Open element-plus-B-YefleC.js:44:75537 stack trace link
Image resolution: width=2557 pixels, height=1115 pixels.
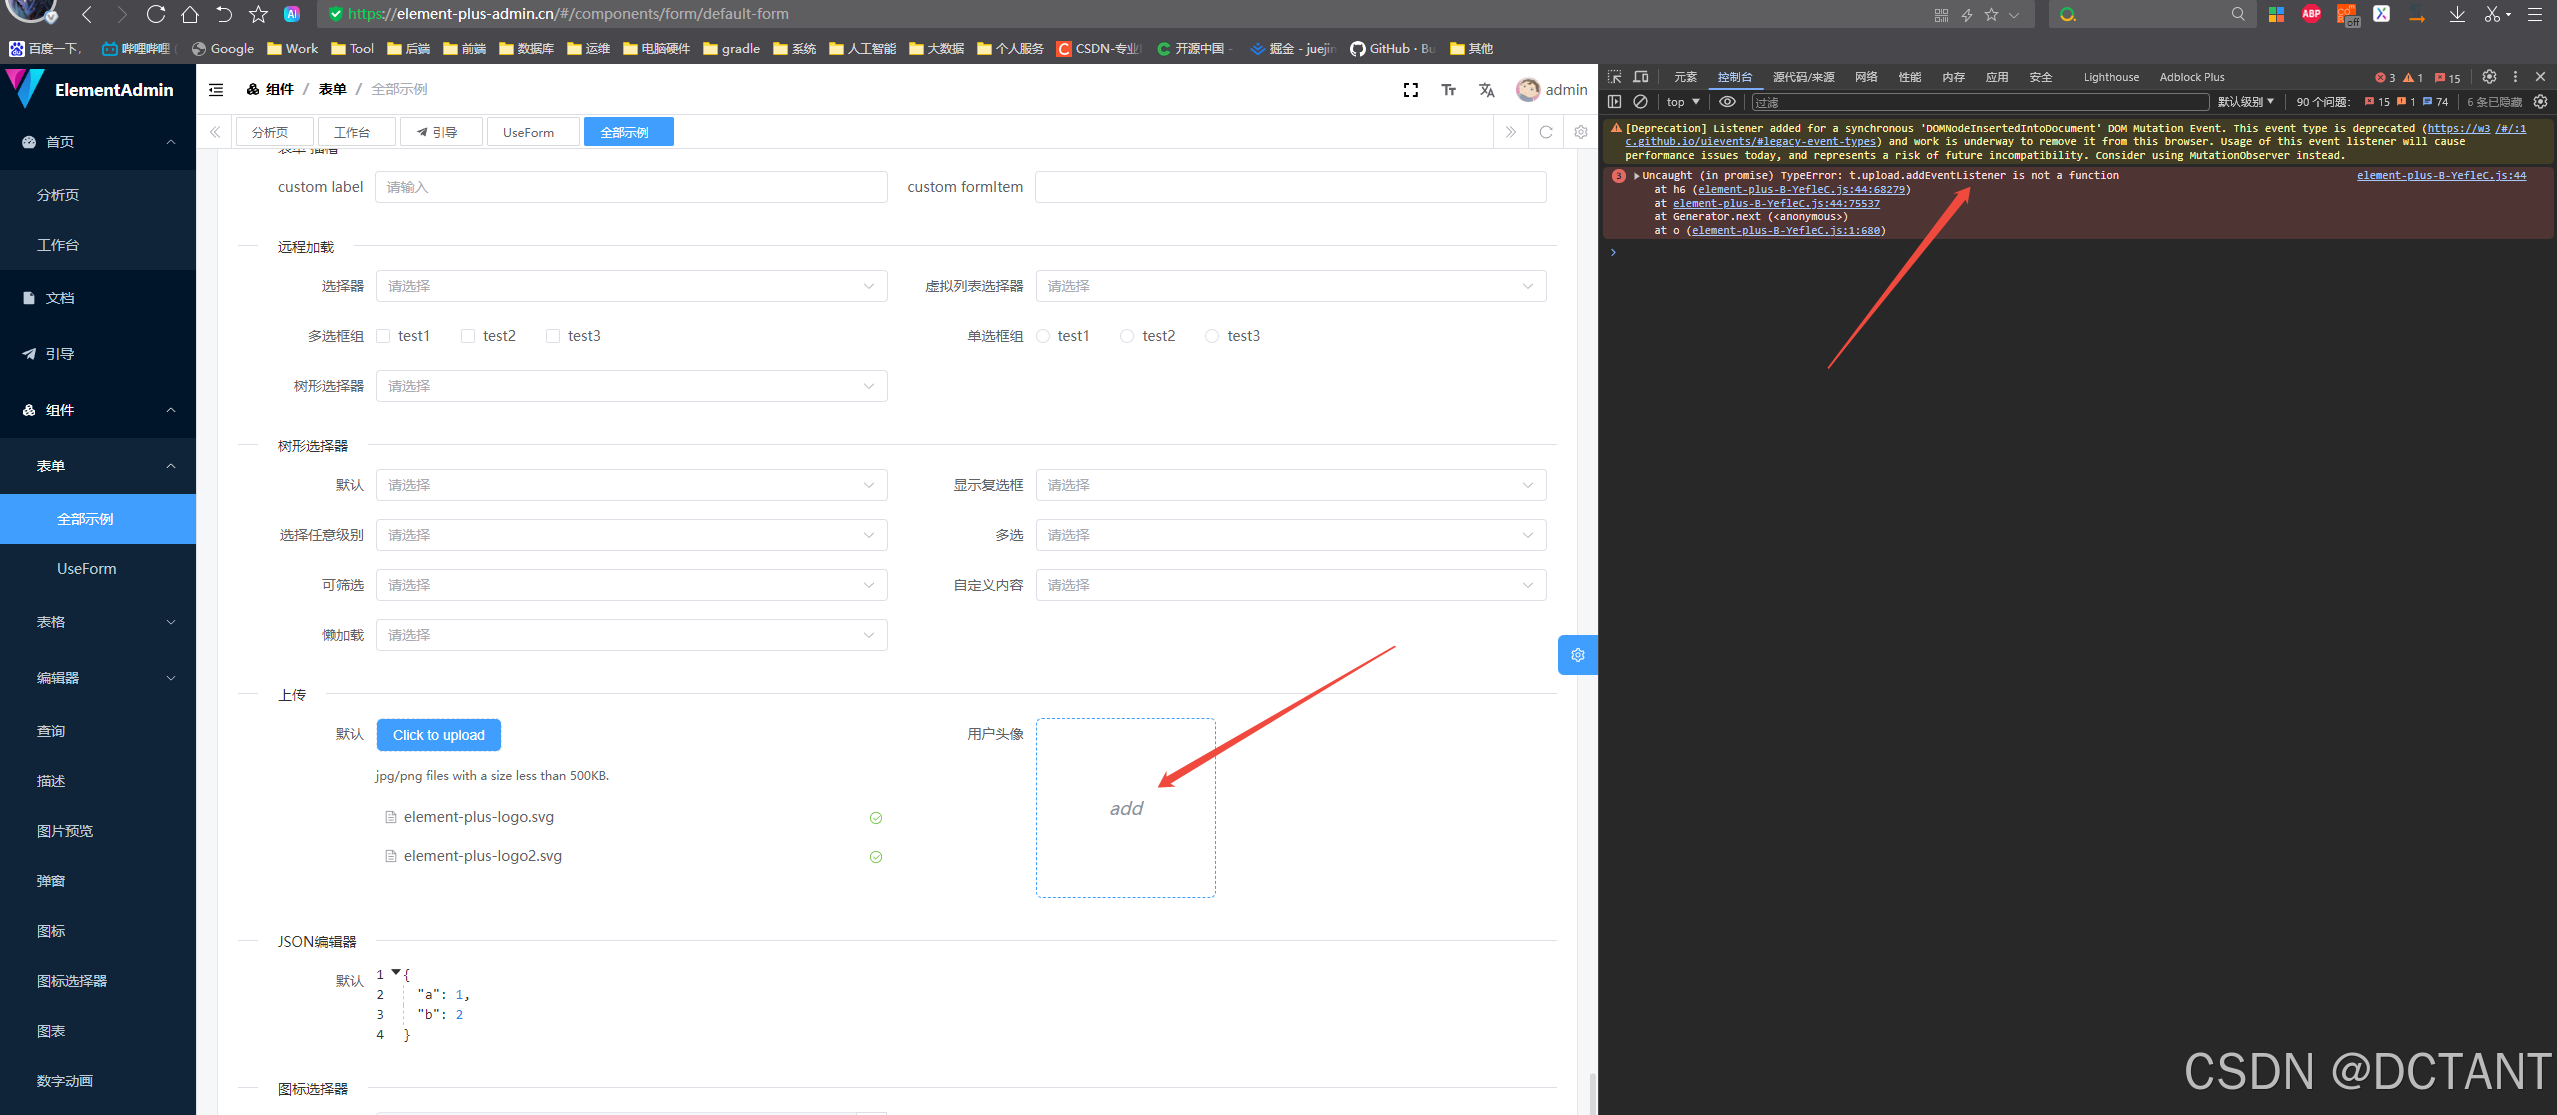[1776, 203]
